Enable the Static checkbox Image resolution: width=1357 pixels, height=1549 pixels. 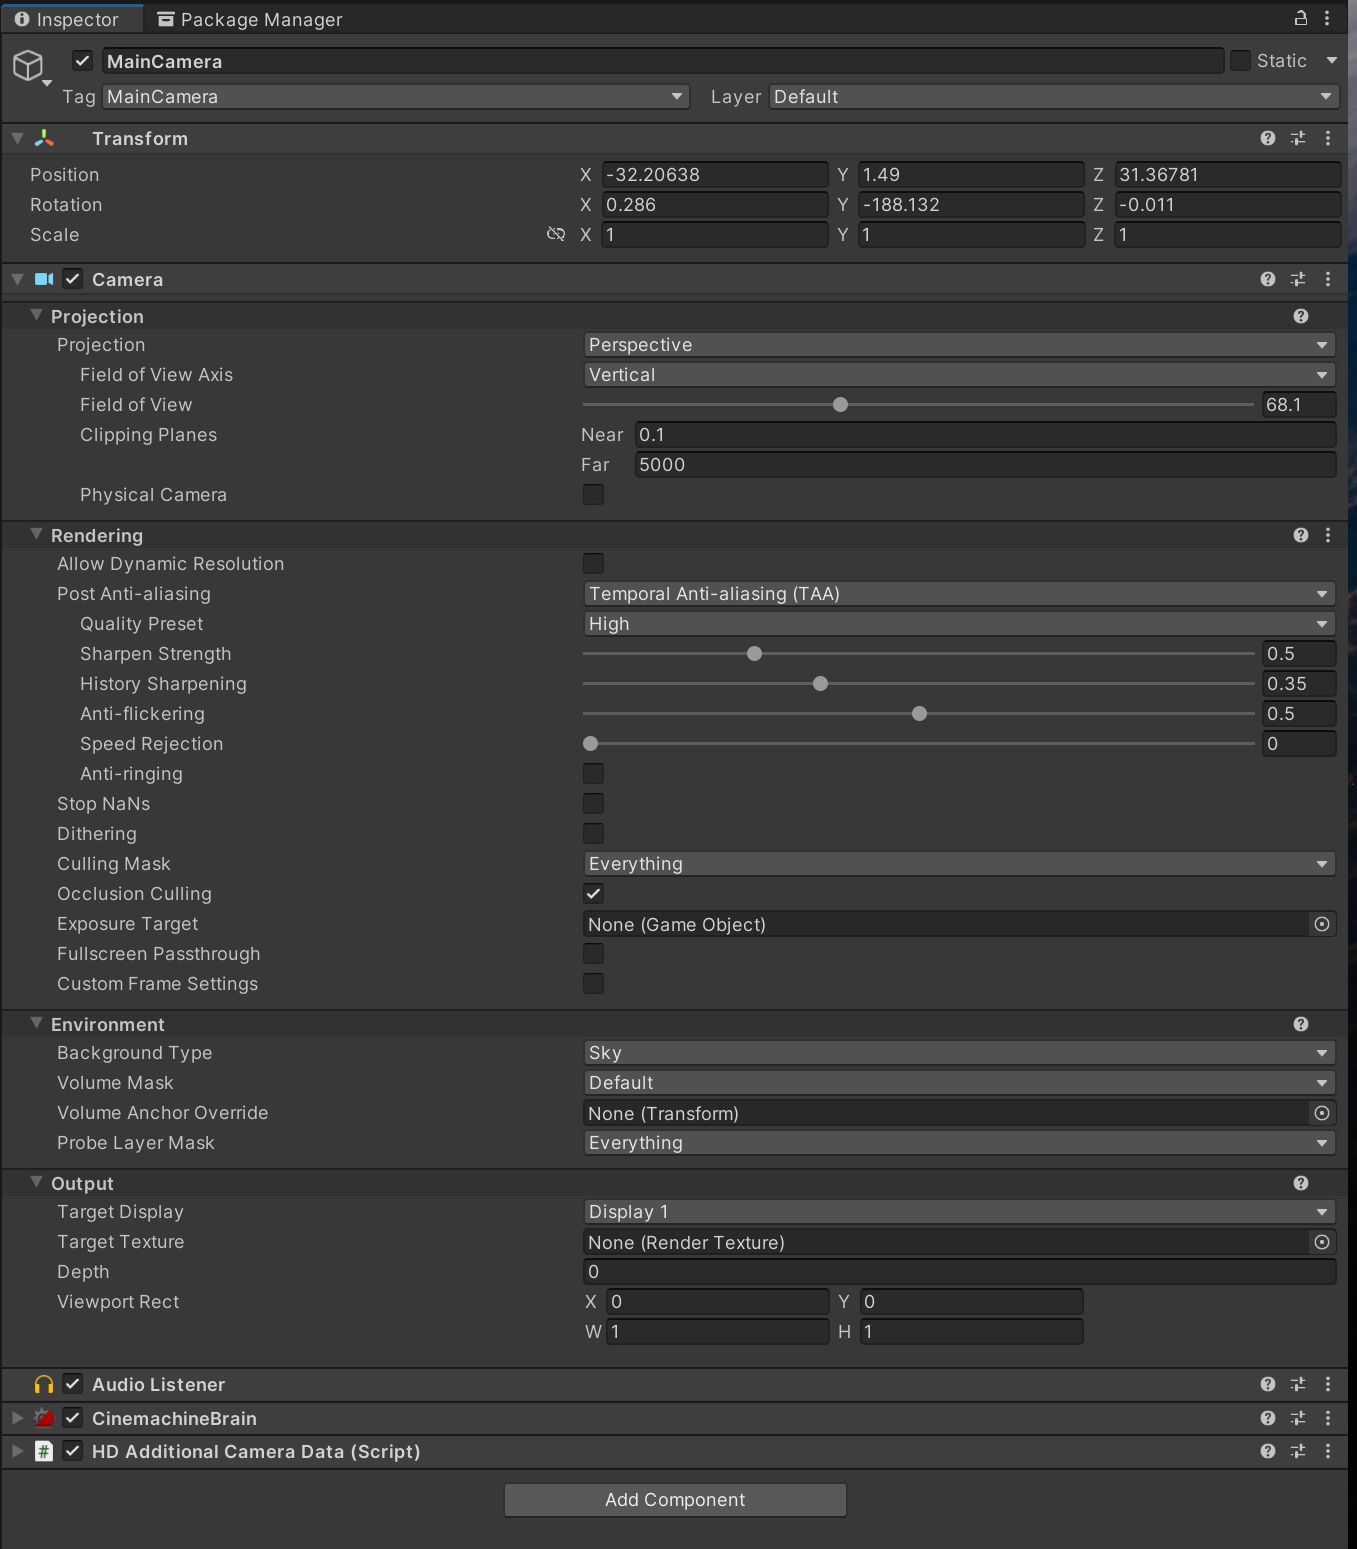(1240, 61)
